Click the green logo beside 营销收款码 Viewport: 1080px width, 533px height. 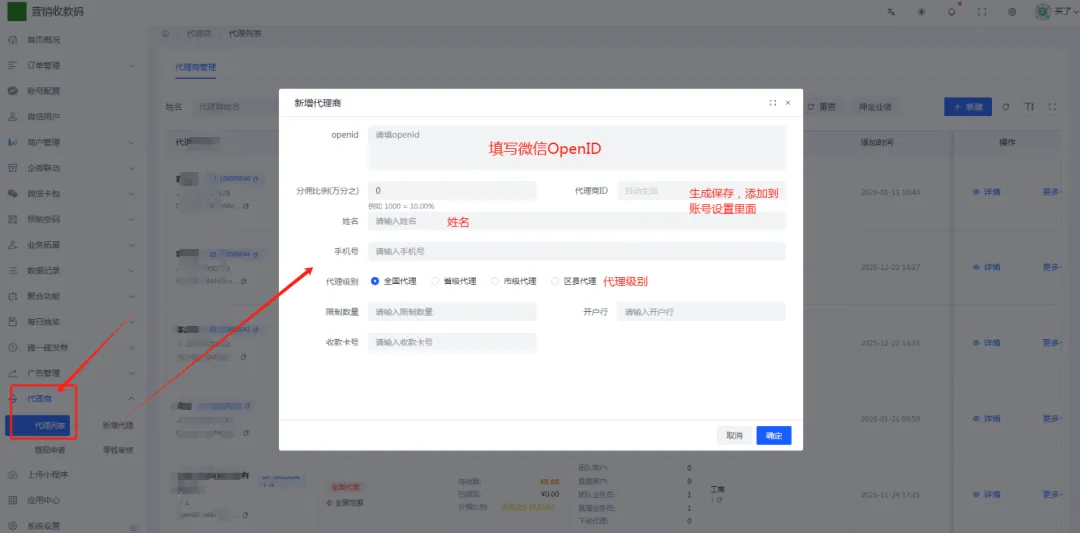pos(17,12)
